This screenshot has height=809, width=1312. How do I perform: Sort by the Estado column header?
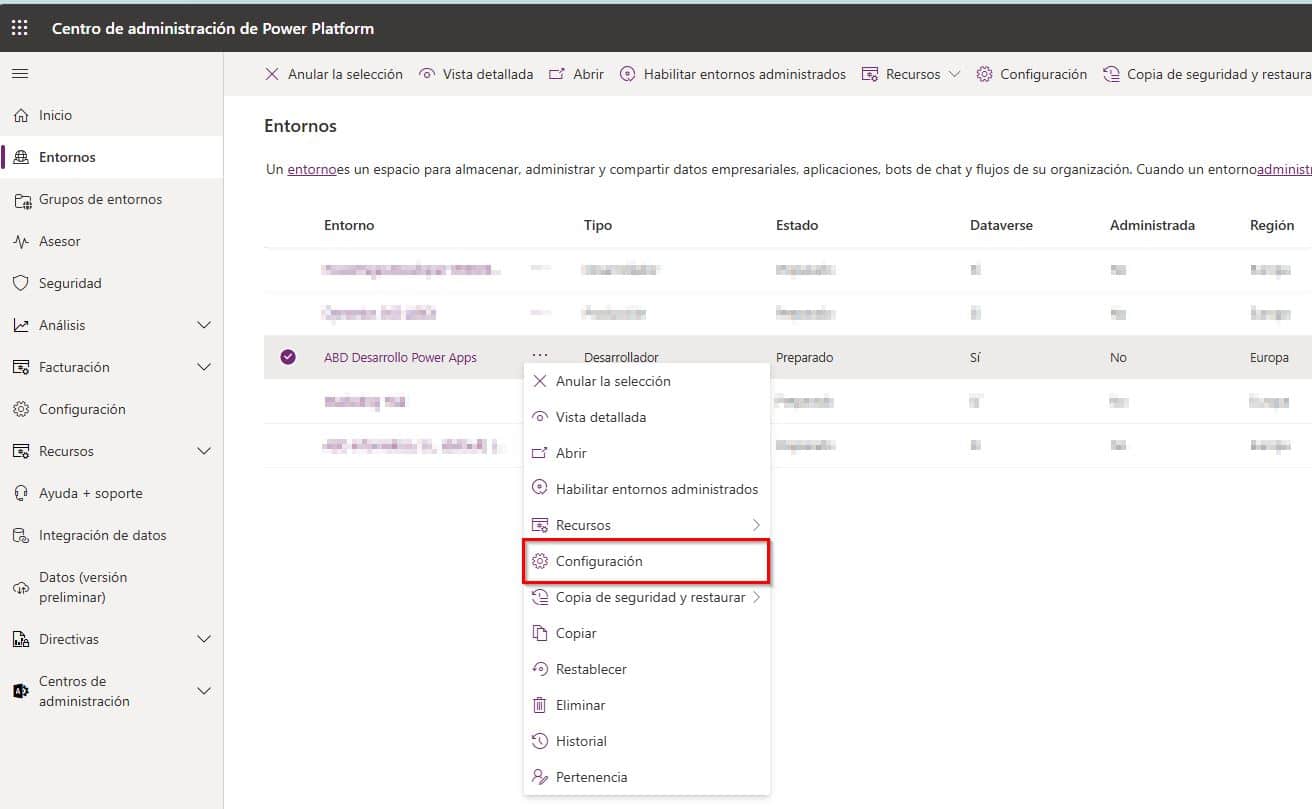tap(797, 225)
